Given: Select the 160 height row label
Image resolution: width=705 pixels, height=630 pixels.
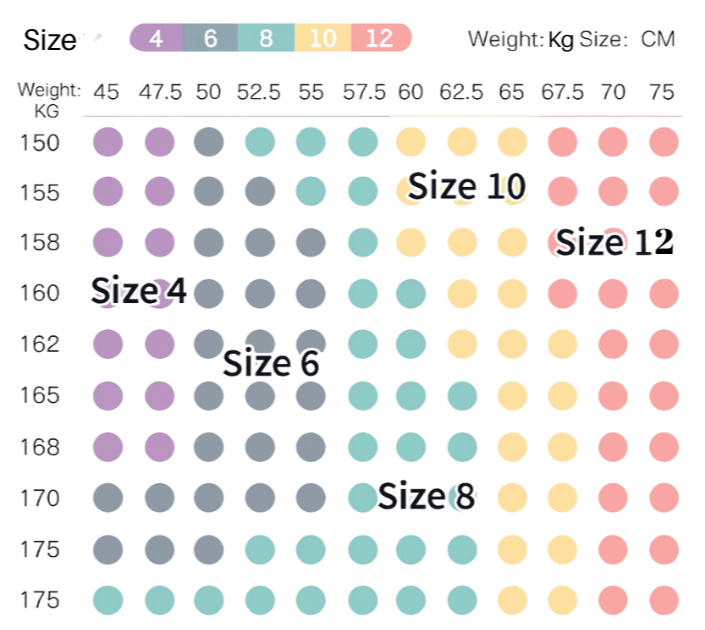Looking at the screenshot, I should point(40,293).
